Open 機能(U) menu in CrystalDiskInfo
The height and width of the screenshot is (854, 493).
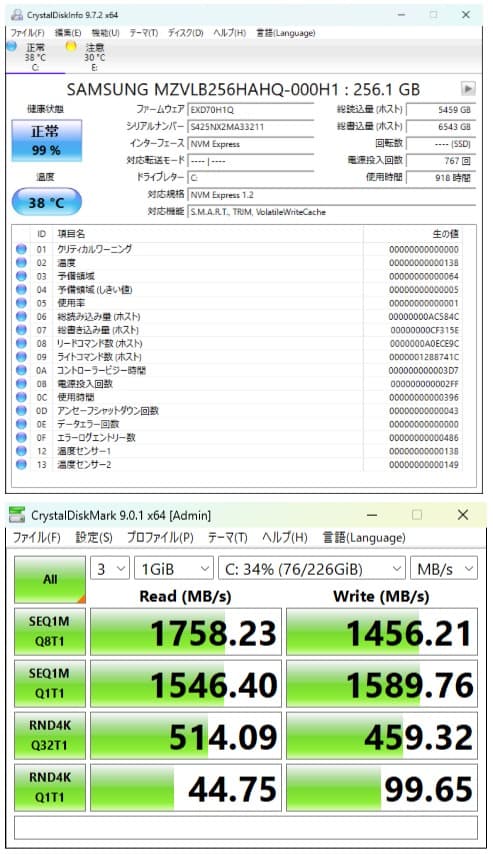105,33
